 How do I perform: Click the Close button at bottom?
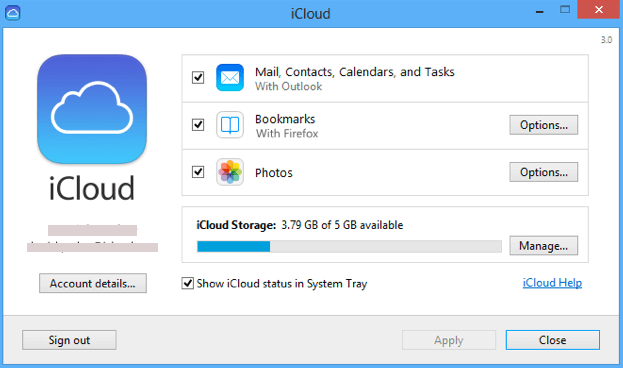(553, 340)
